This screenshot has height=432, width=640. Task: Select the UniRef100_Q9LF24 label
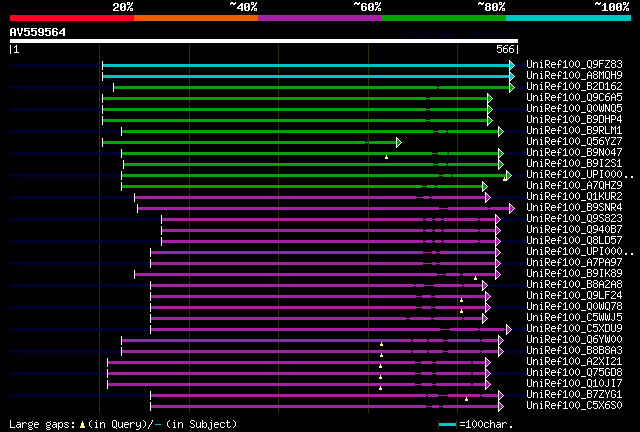click(x=574, y=296)
